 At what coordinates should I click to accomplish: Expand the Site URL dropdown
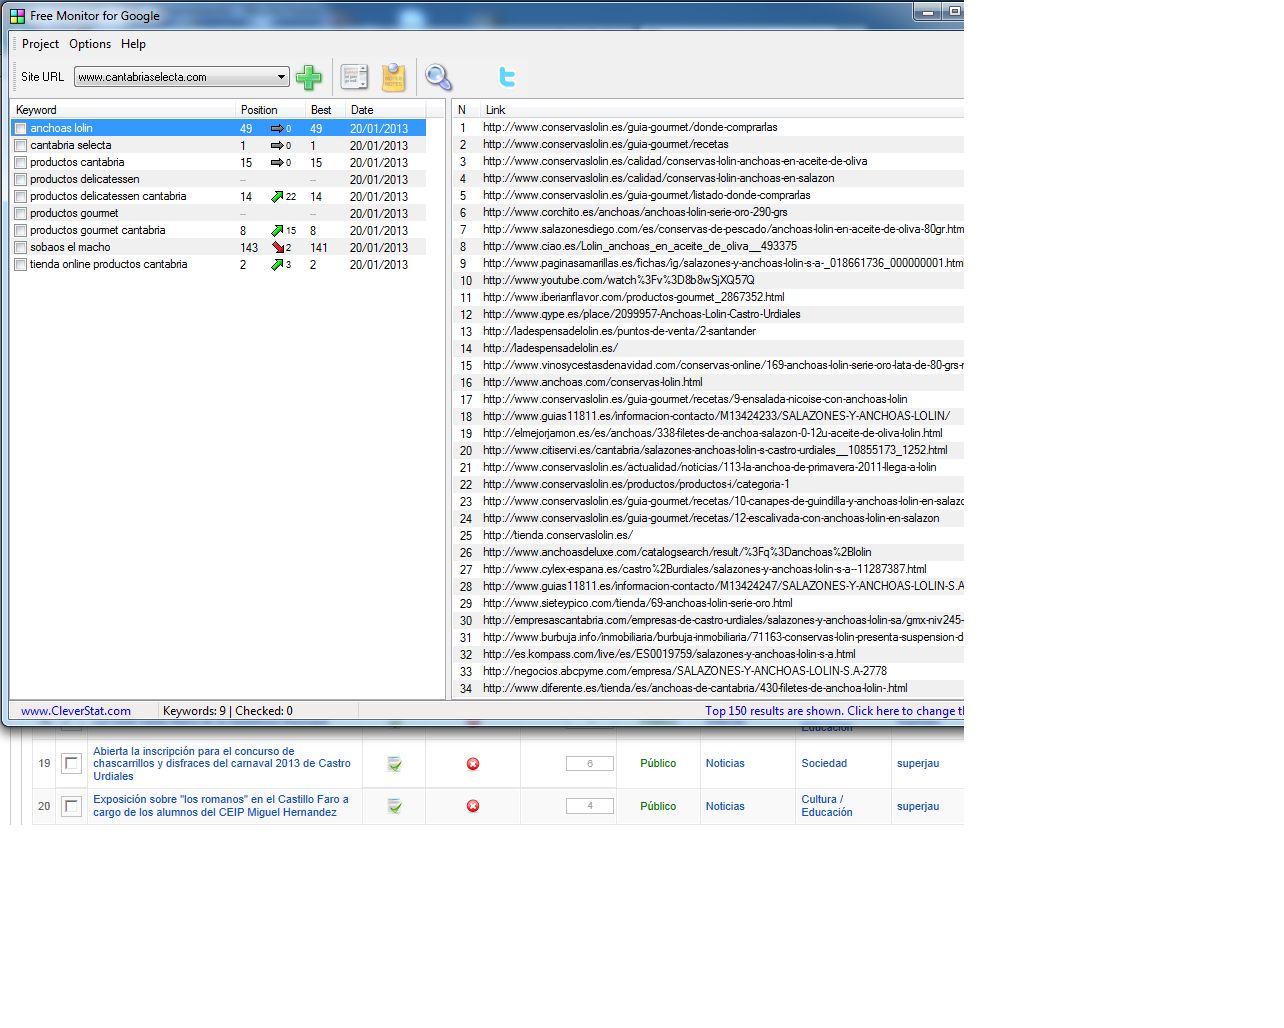click(x=281, y=77)
